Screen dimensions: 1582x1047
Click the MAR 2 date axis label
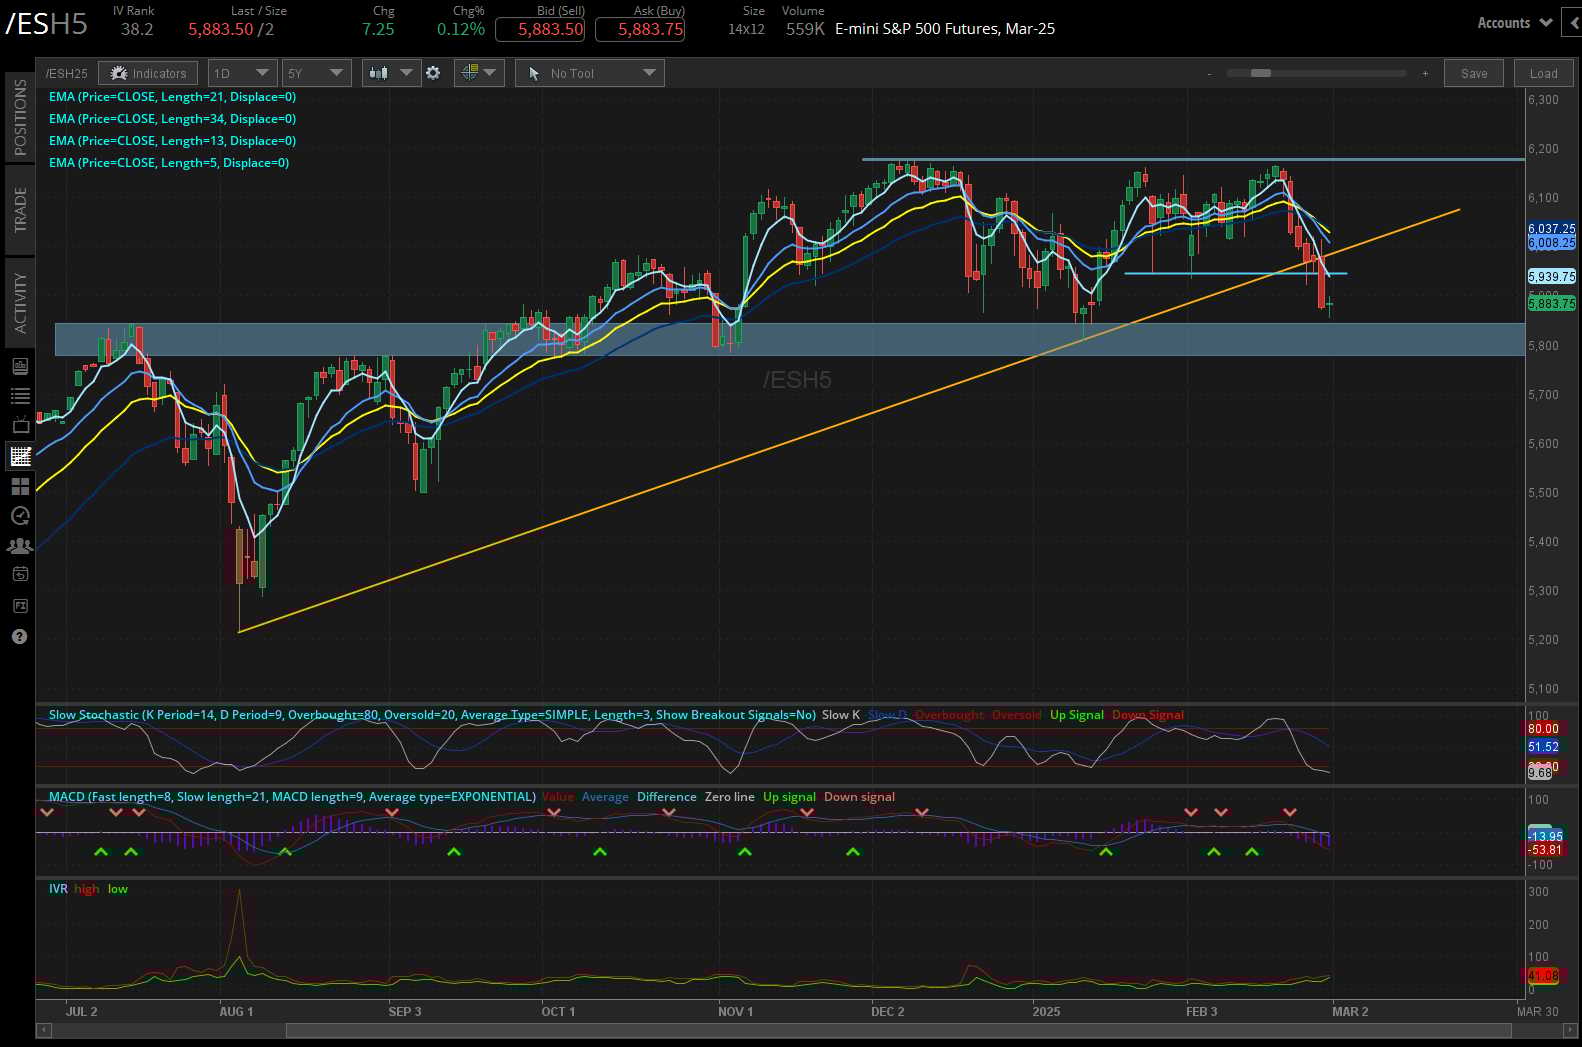[x=1350, y=1011]
